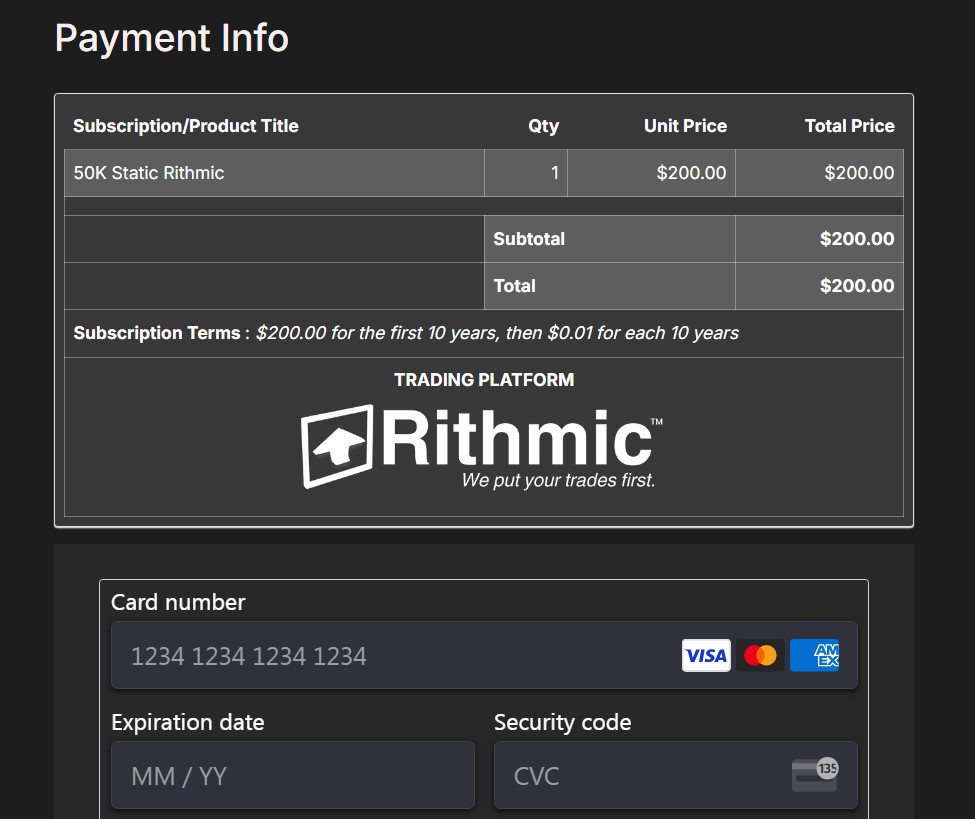Click the 'Unit Price' column header
The height and width of the screenshot is (819, 975).
click(685, 126)
